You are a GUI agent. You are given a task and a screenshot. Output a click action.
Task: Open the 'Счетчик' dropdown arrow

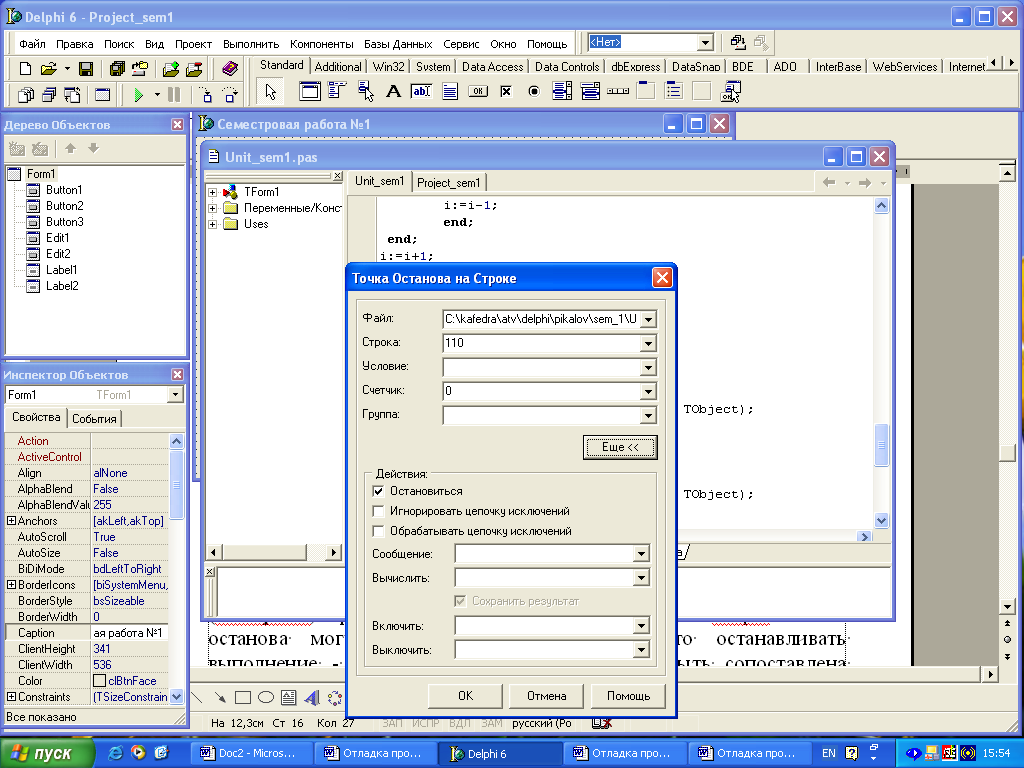pos(648,392)
